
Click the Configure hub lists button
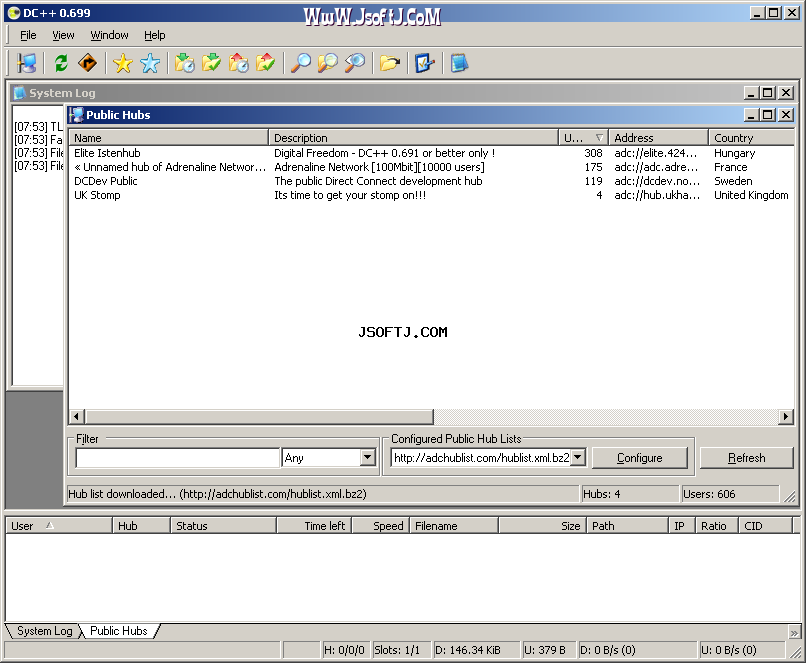(639, 457)
